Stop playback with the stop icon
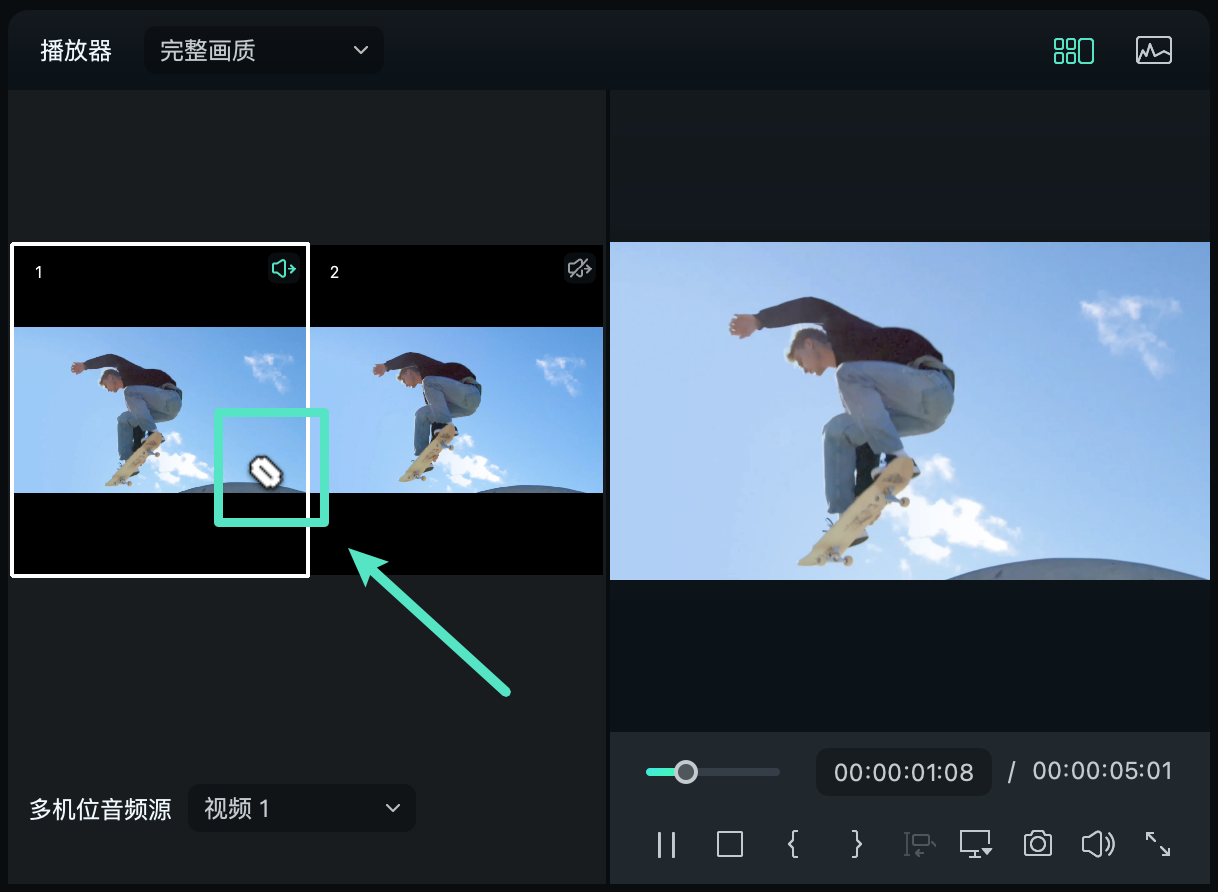 pyautogui.click(x=729, y=845)
